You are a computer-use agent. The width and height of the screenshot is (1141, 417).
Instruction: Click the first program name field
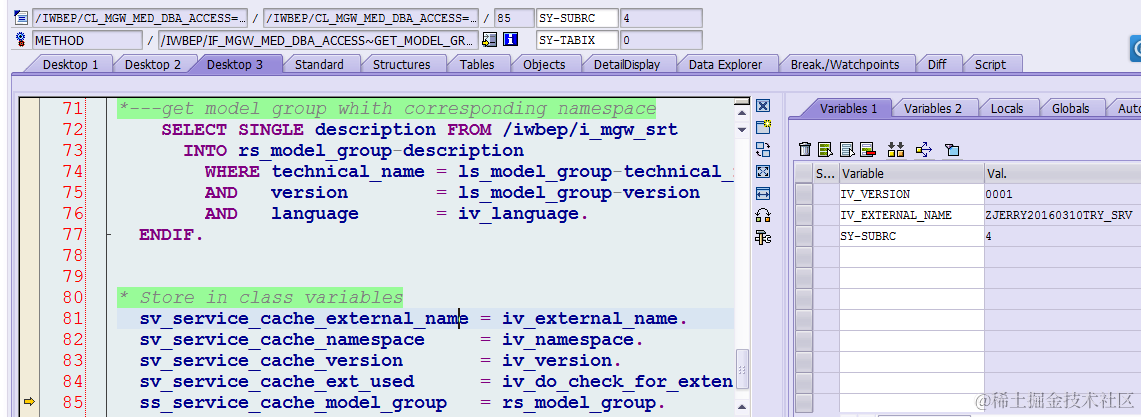140,17
